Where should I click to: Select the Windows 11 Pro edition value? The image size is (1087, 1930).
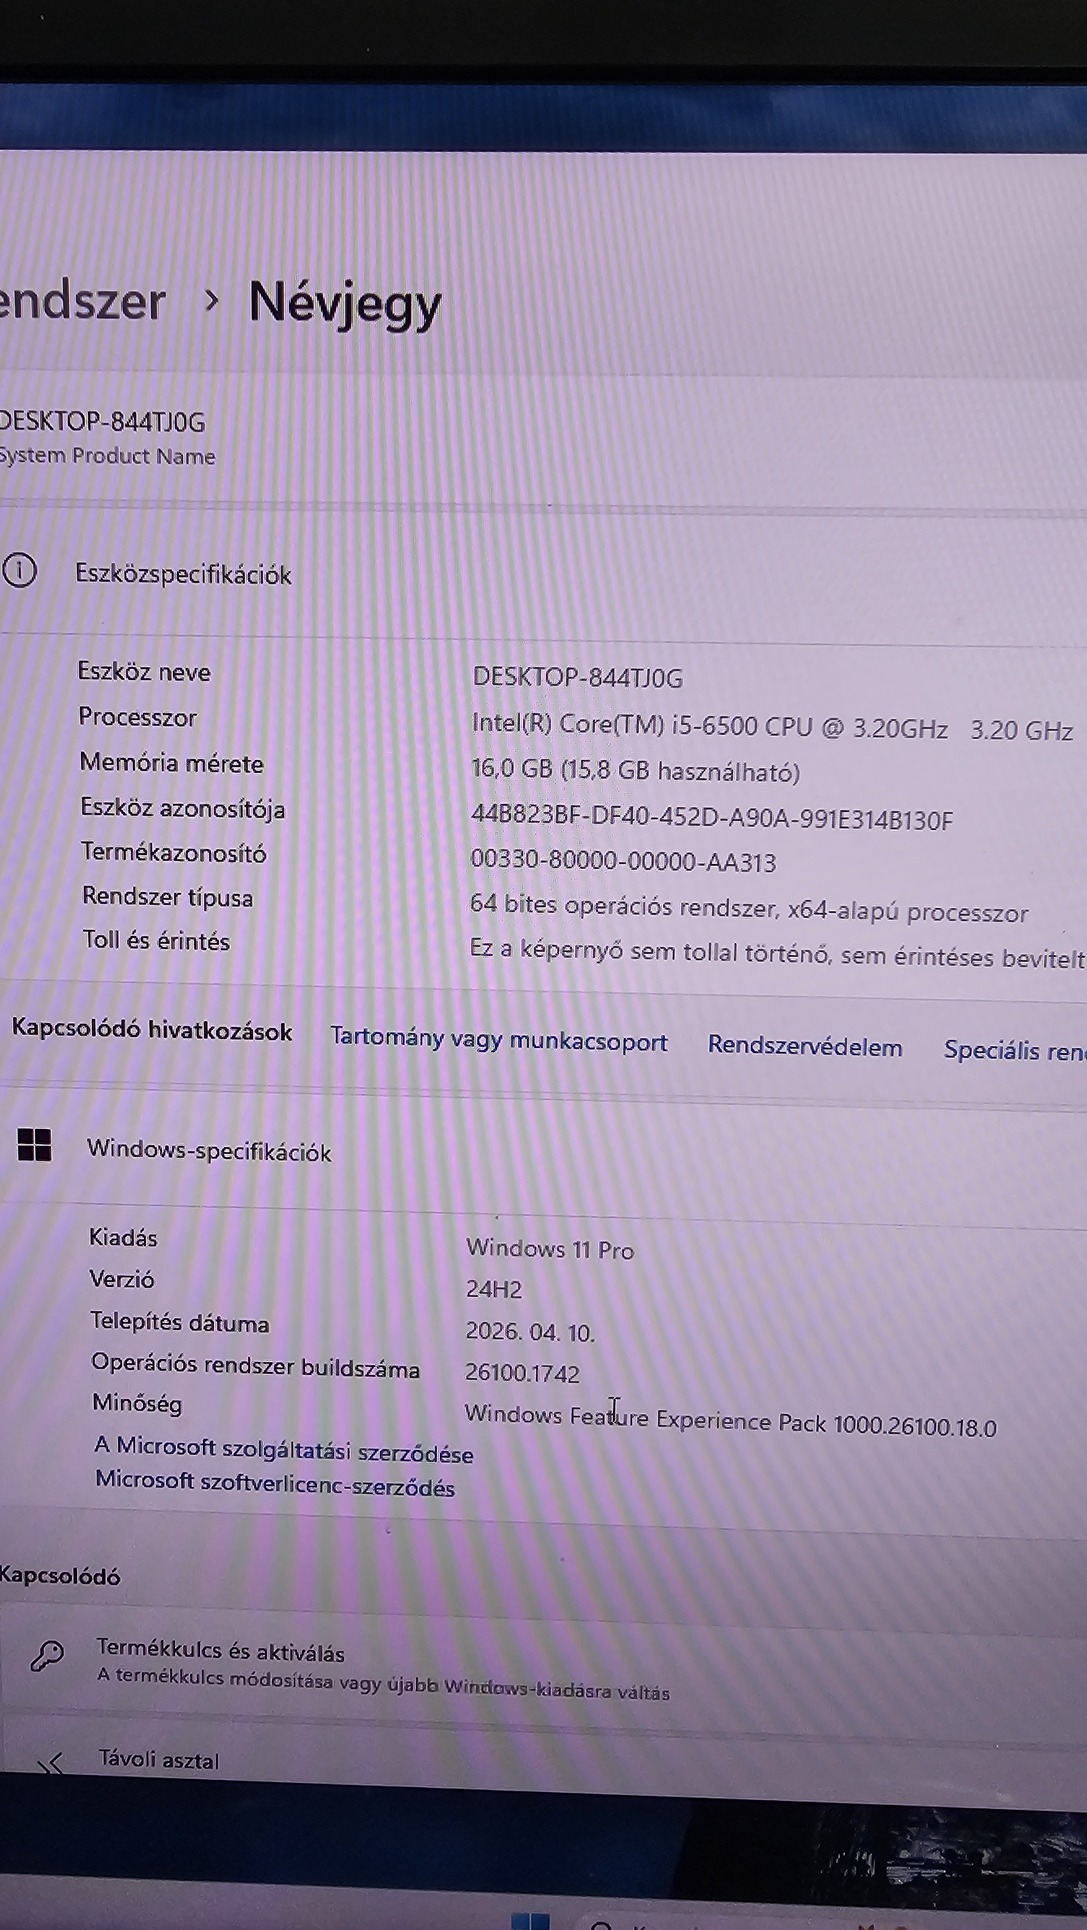550,1248
